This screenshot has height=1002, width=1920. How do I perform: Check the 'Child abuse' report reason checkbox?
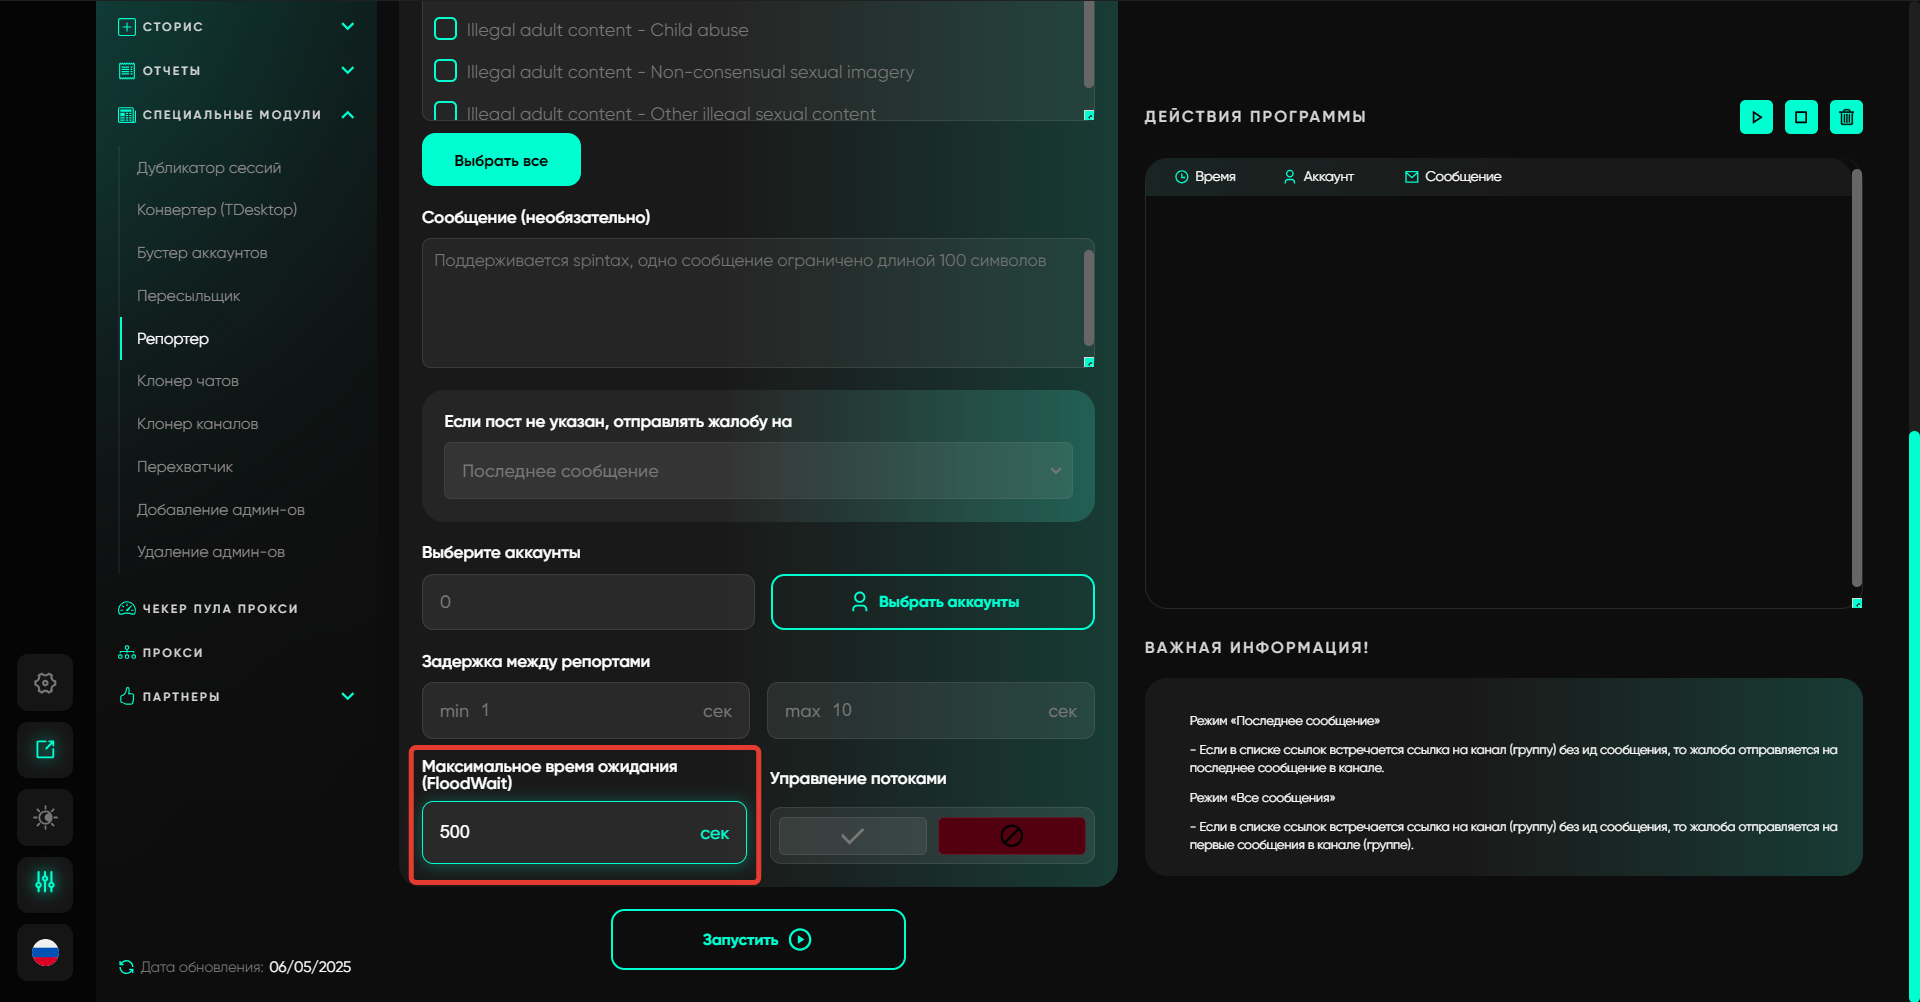point(446,29)
